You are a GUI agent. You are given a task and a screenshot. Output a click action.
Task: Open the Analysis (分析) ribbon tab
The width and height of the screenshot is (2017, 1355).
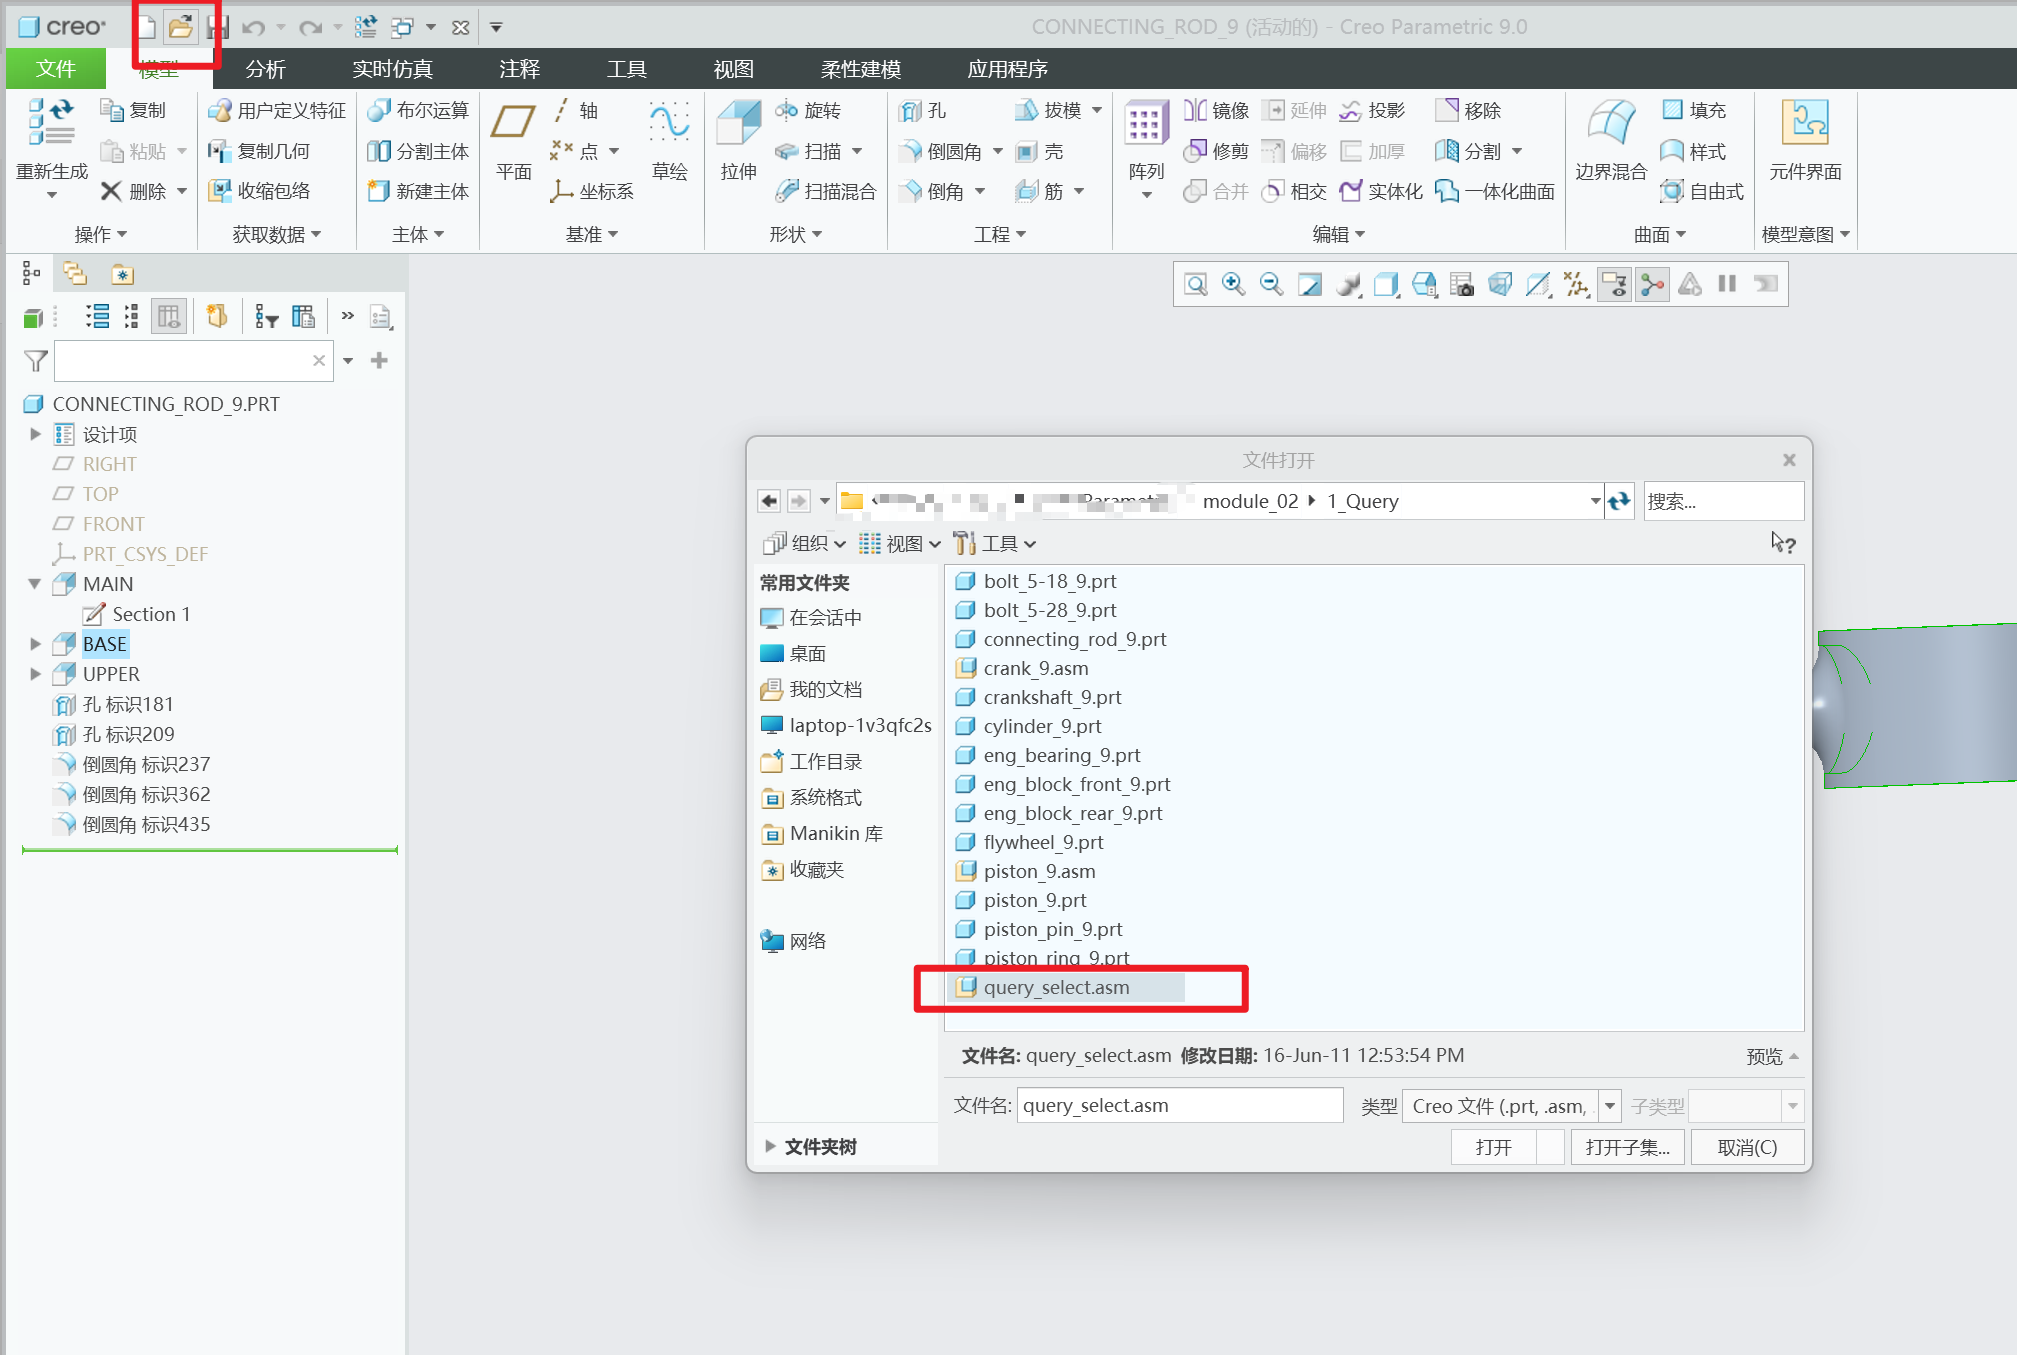click(265, 69)
